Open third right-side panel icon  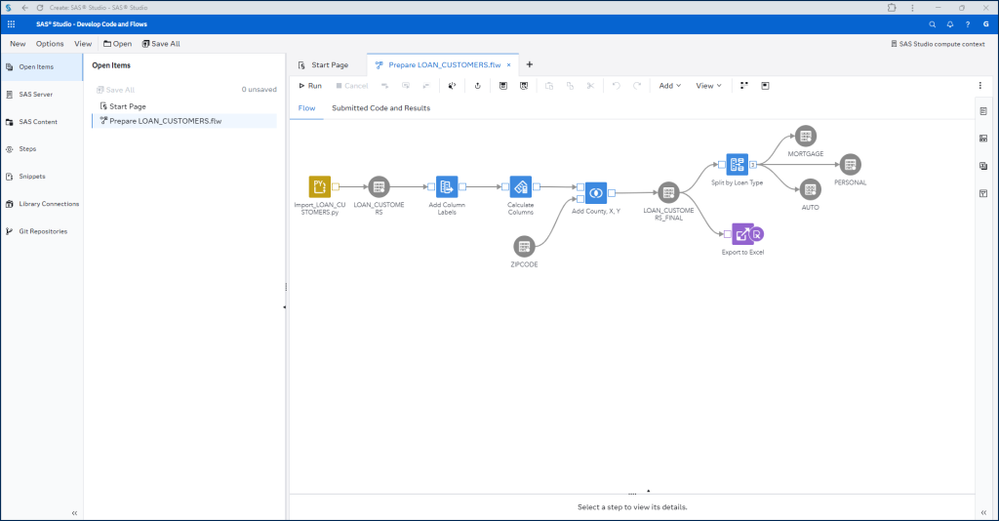coord(984,166)
